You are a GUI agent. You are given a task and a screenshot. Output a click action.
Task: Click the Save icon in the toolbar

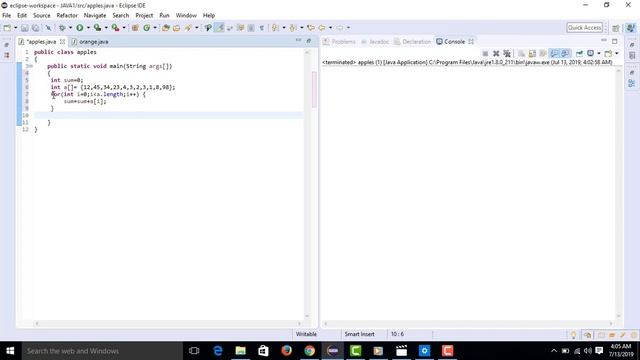pos(24,28)
